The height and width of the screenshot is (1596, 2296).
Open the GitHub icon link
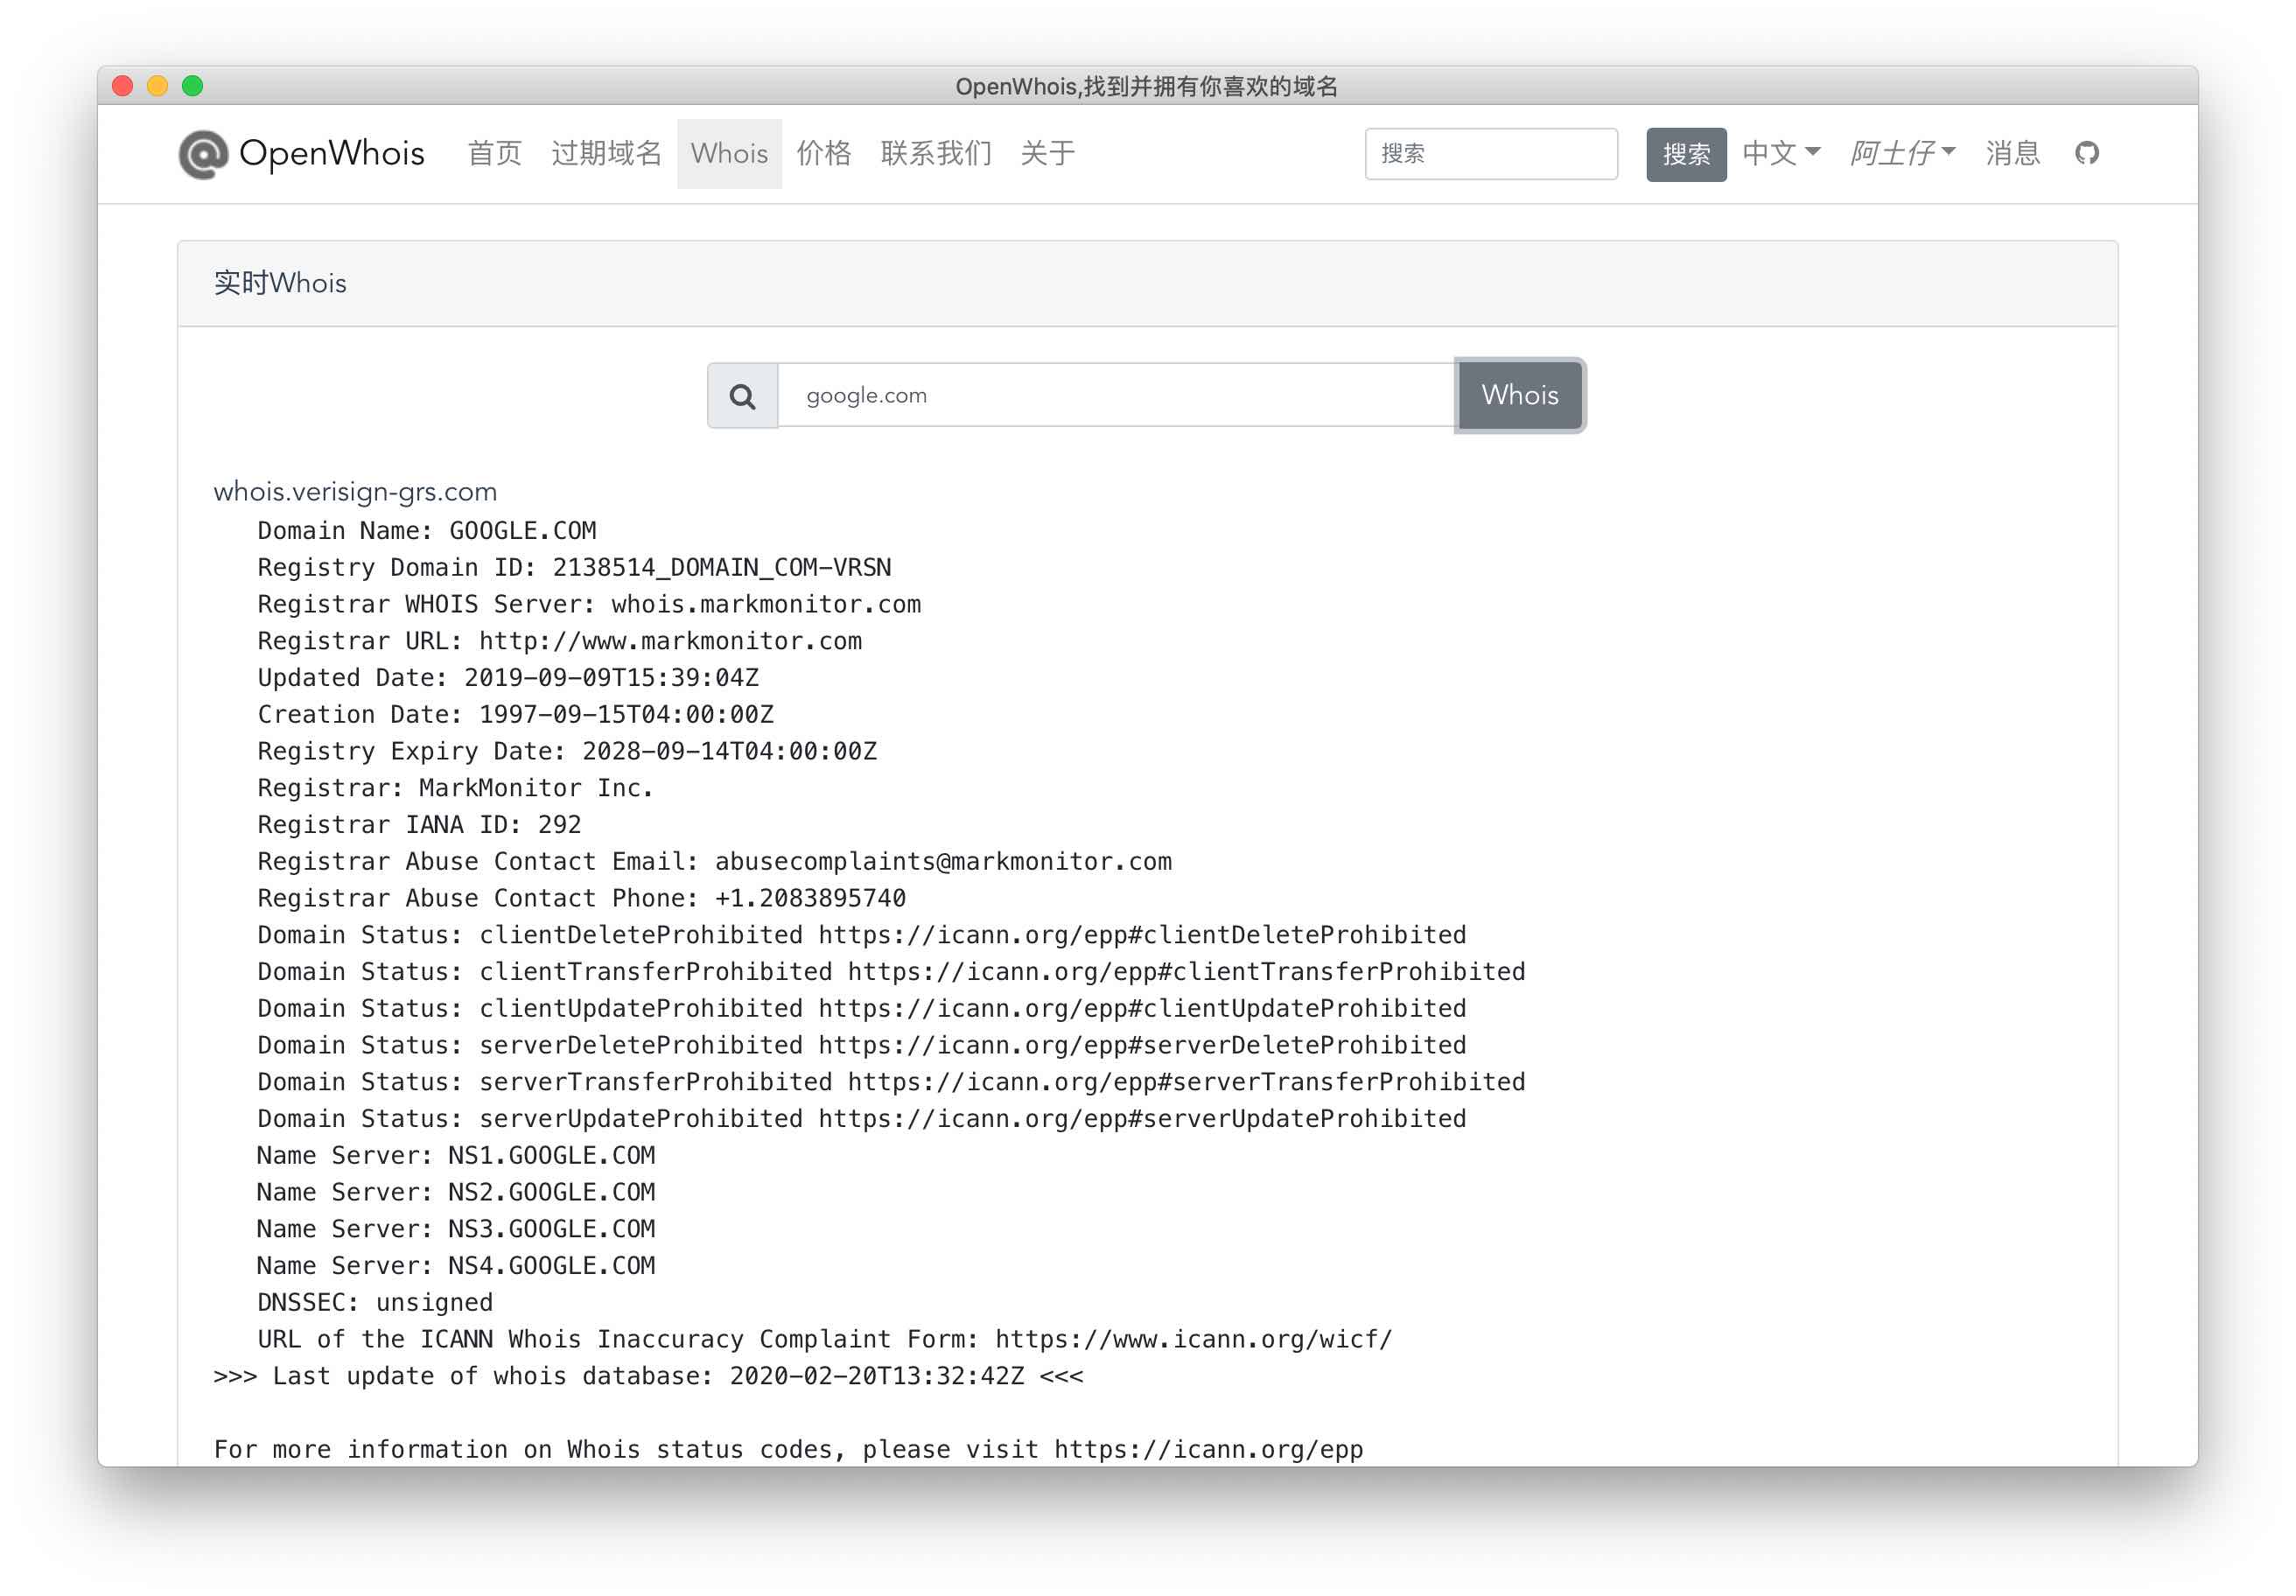coord(2086,153)
